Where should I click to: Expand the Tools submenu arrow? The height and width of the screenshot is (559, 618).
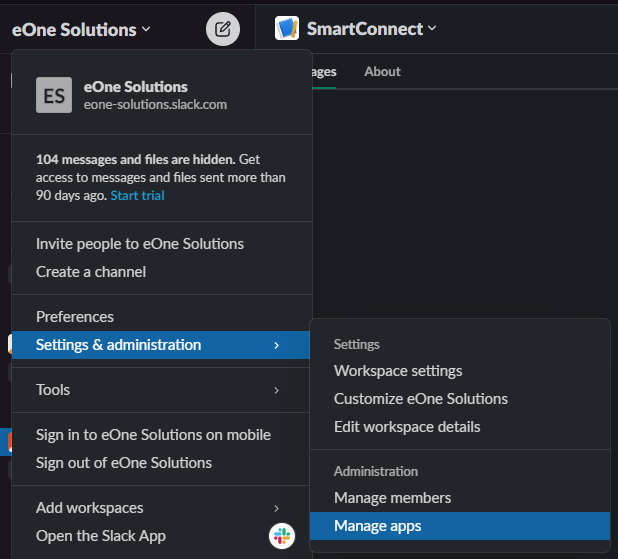coord(276,390)
